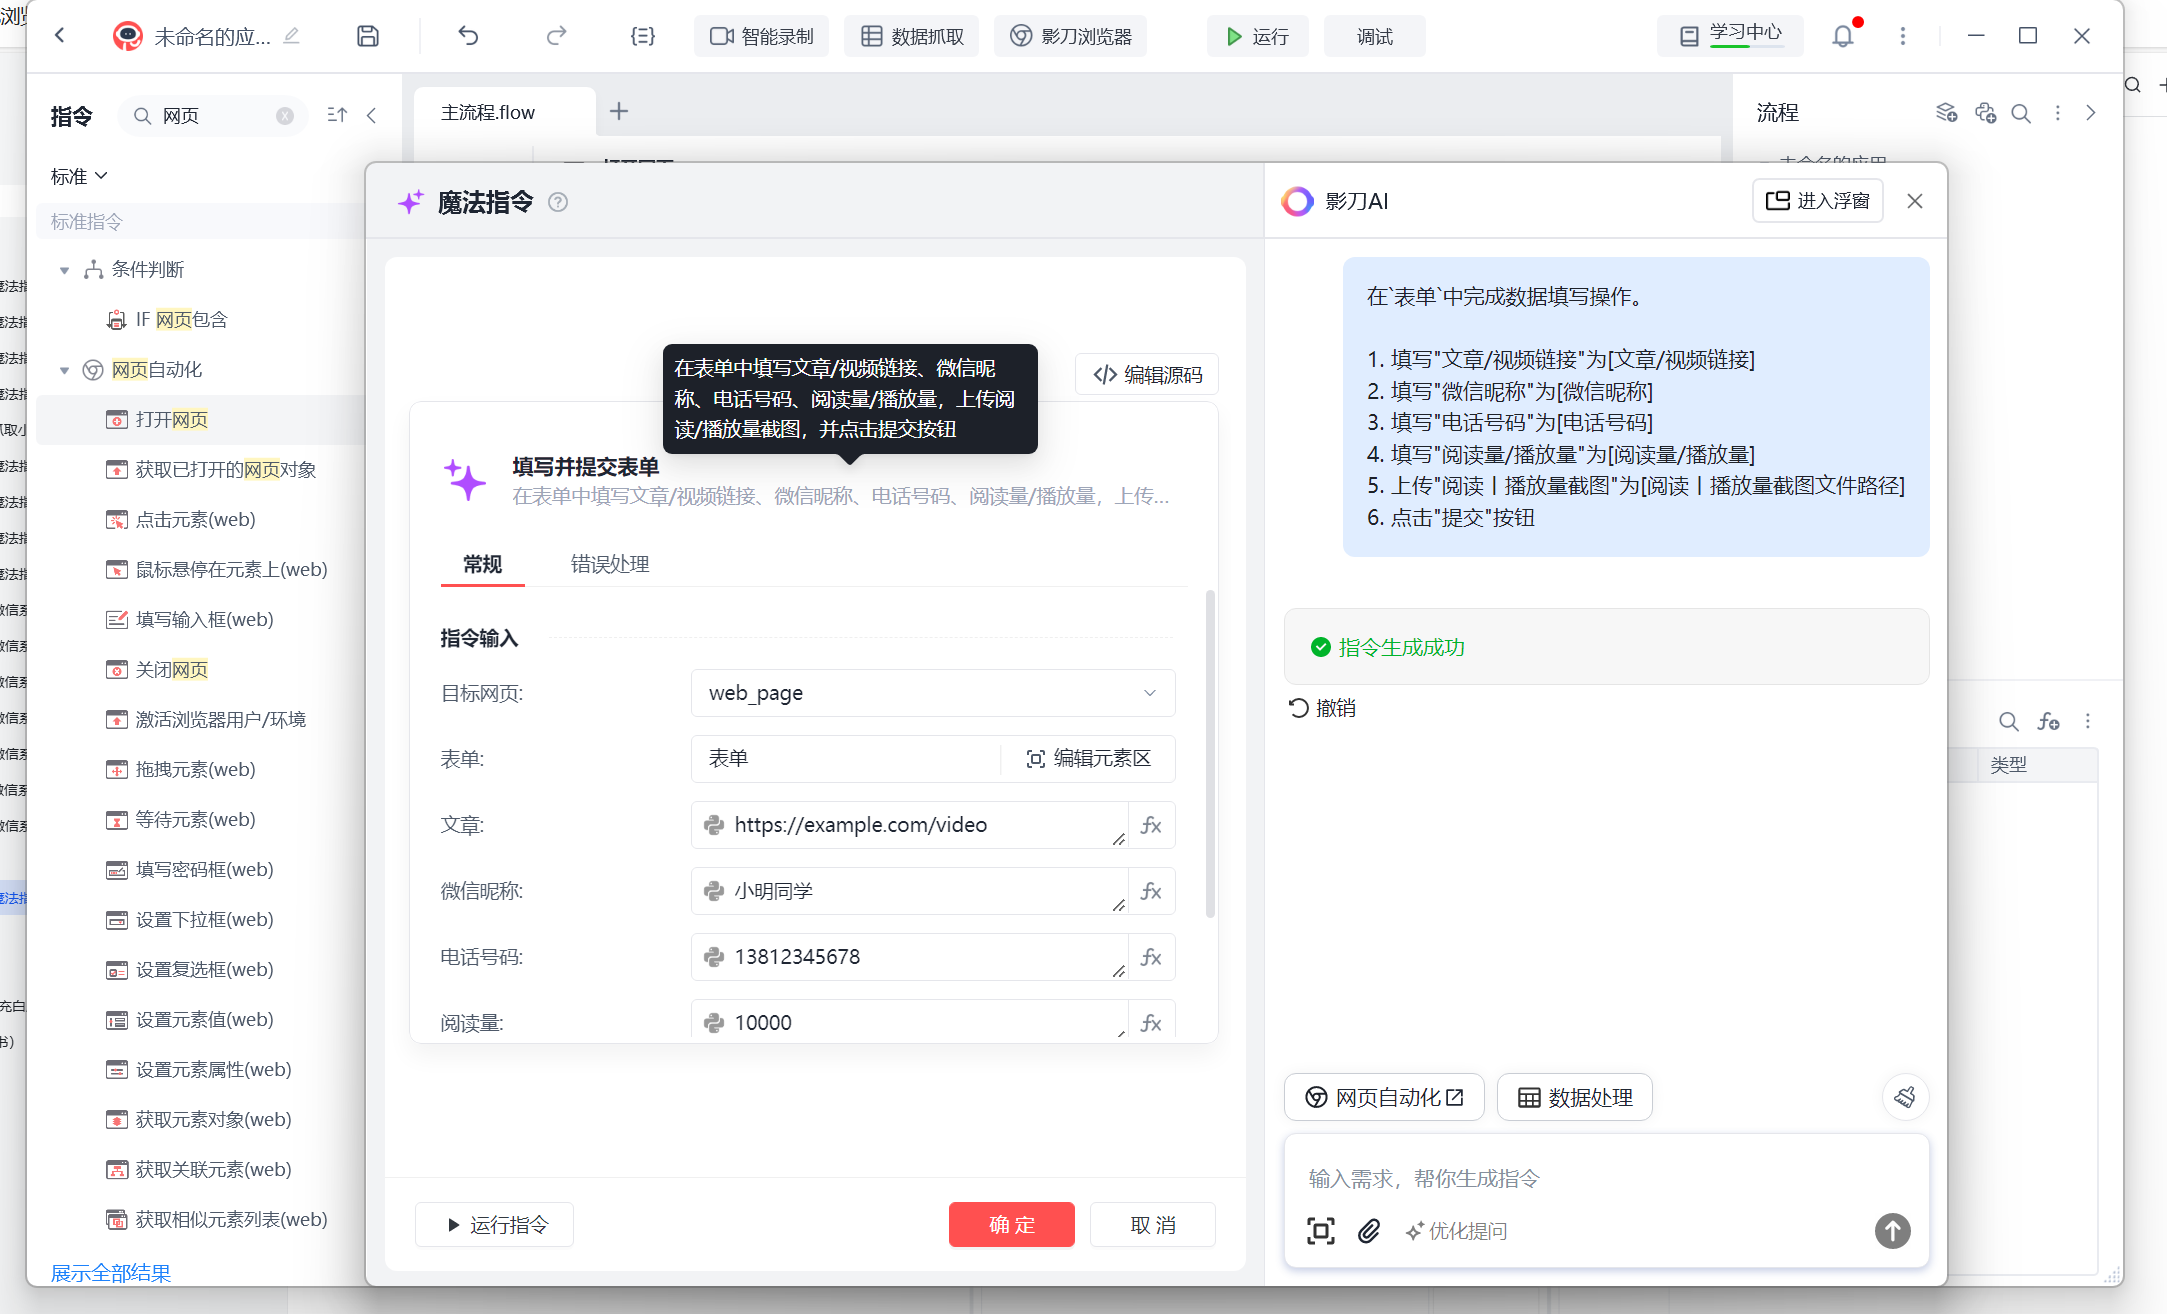Screen dimensions: 2167x1314
Task: Select the 主流程.flow tab
Action: click(x=488, y=112)
